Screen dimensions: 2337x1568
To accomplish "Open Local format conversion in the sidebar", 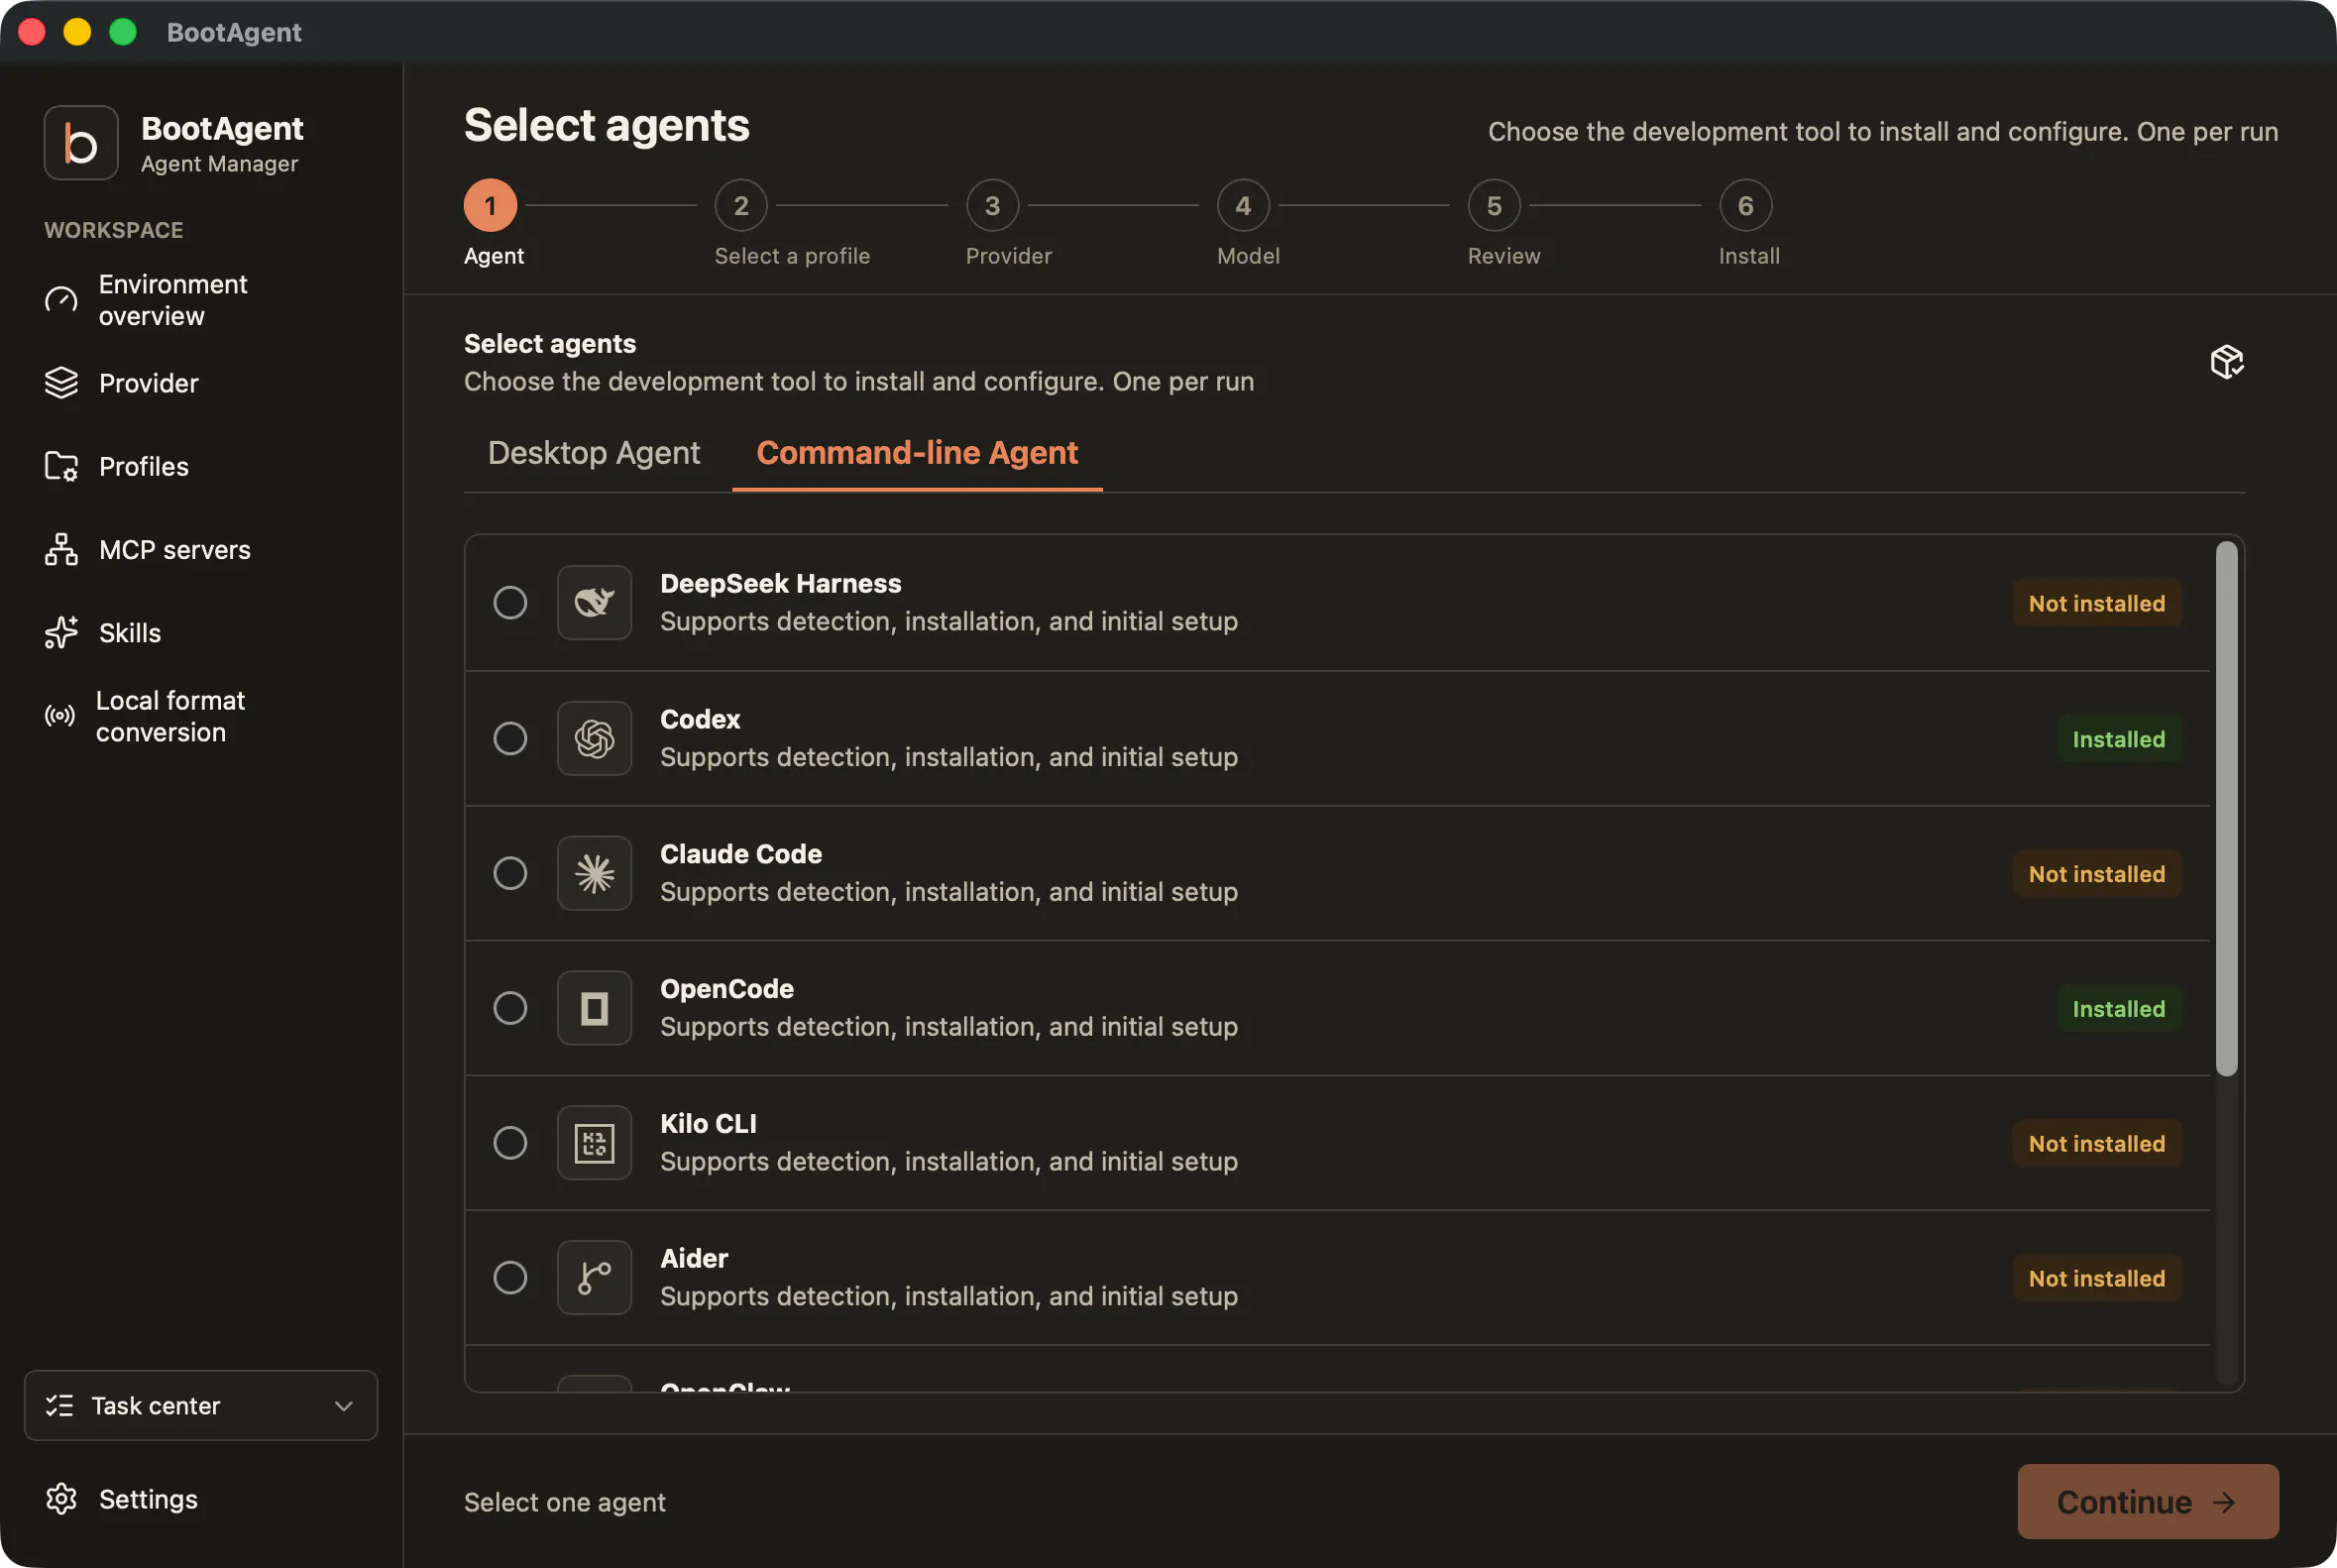I will coord(201,716).
